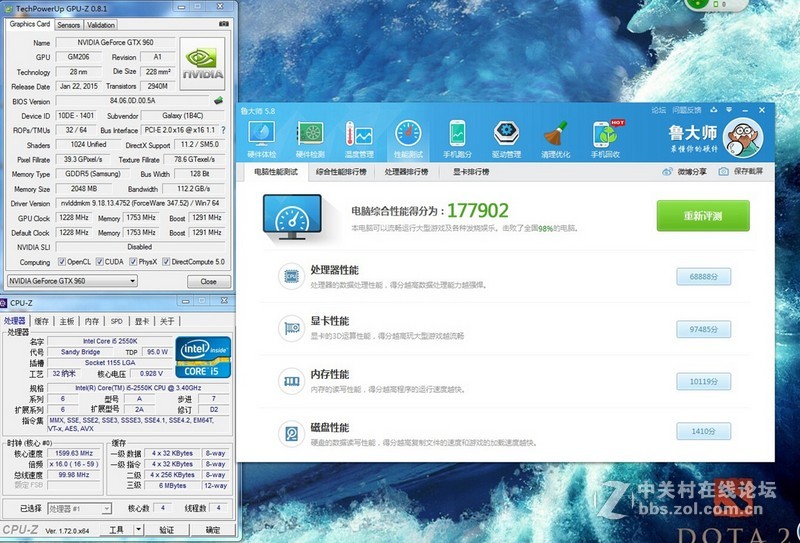Click the CPU-Z name field Intel Core i5 2550K
800x543 pixels.
110,341
